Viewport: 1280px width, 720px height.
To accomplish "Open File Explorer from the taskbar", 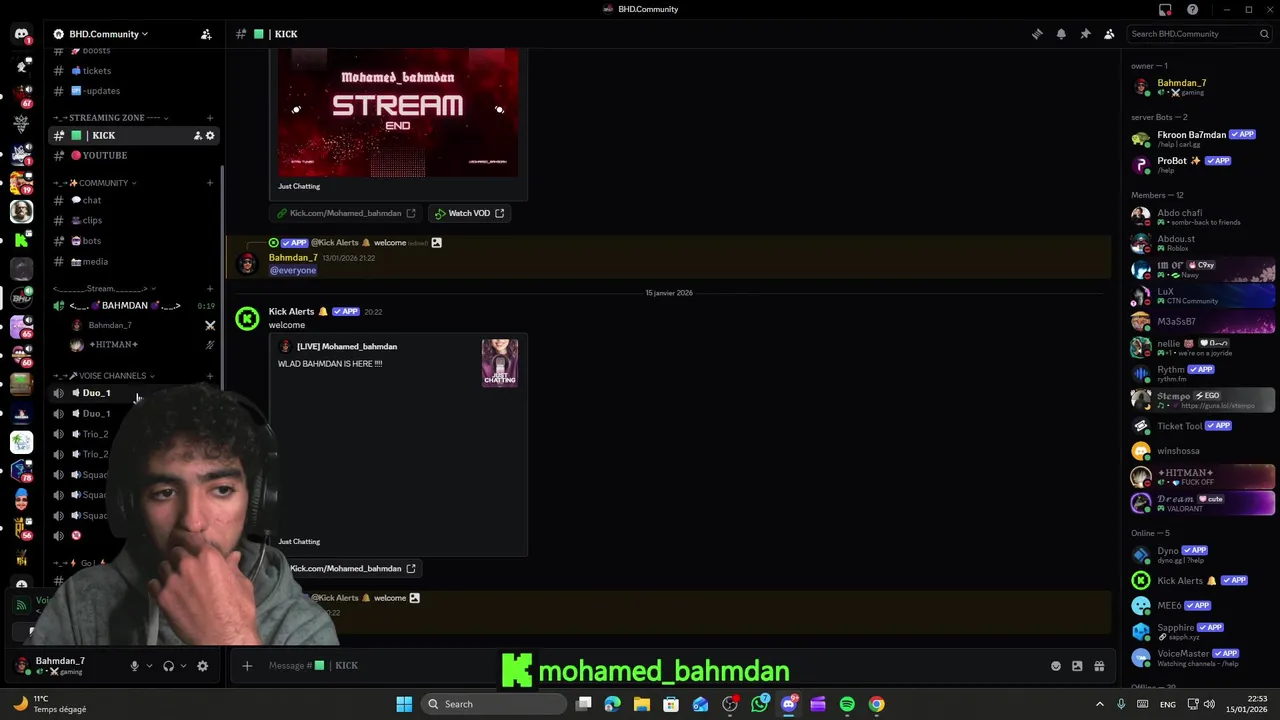I will 642,704.
